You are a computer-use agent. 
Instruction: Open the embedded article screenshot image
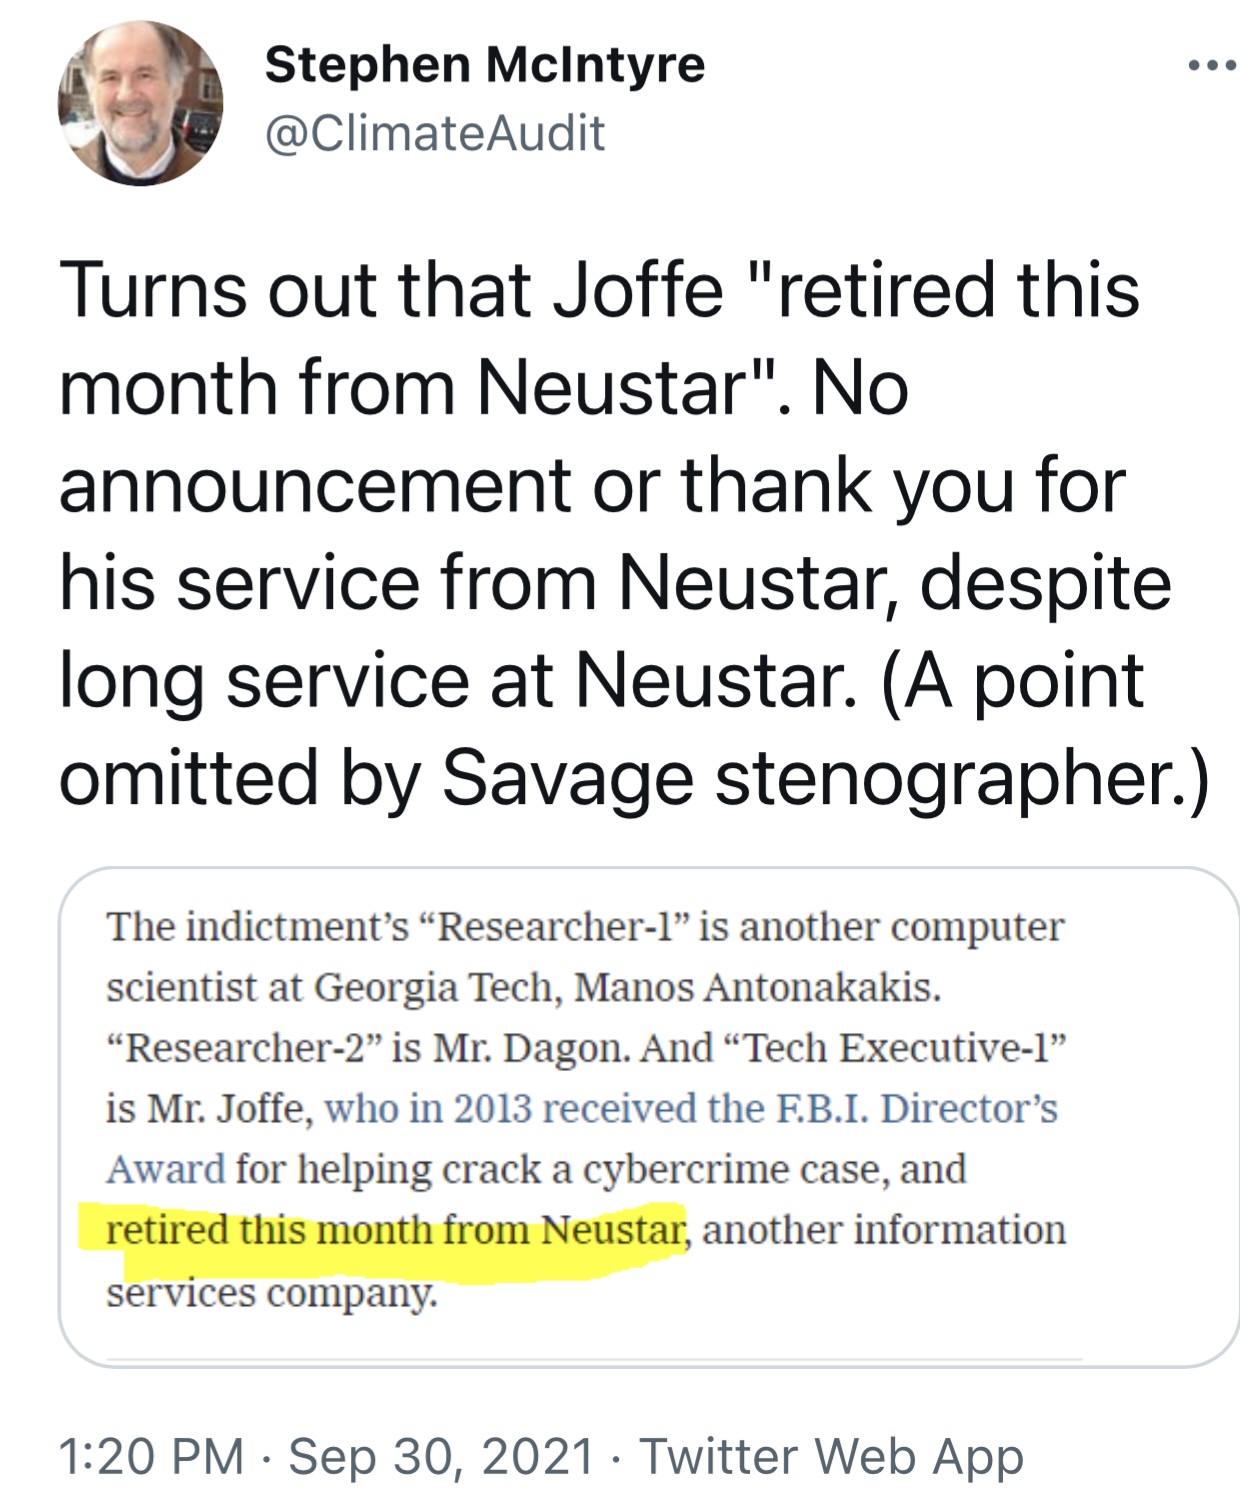coord(648,1117)
